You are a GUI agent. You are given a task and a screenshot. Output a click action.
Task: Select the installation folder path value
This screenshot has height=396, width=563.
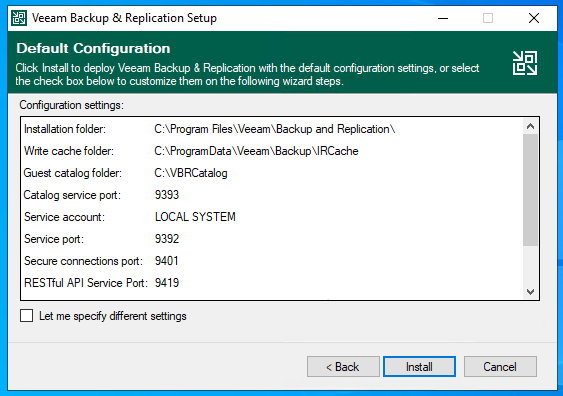tap(275, 129)
